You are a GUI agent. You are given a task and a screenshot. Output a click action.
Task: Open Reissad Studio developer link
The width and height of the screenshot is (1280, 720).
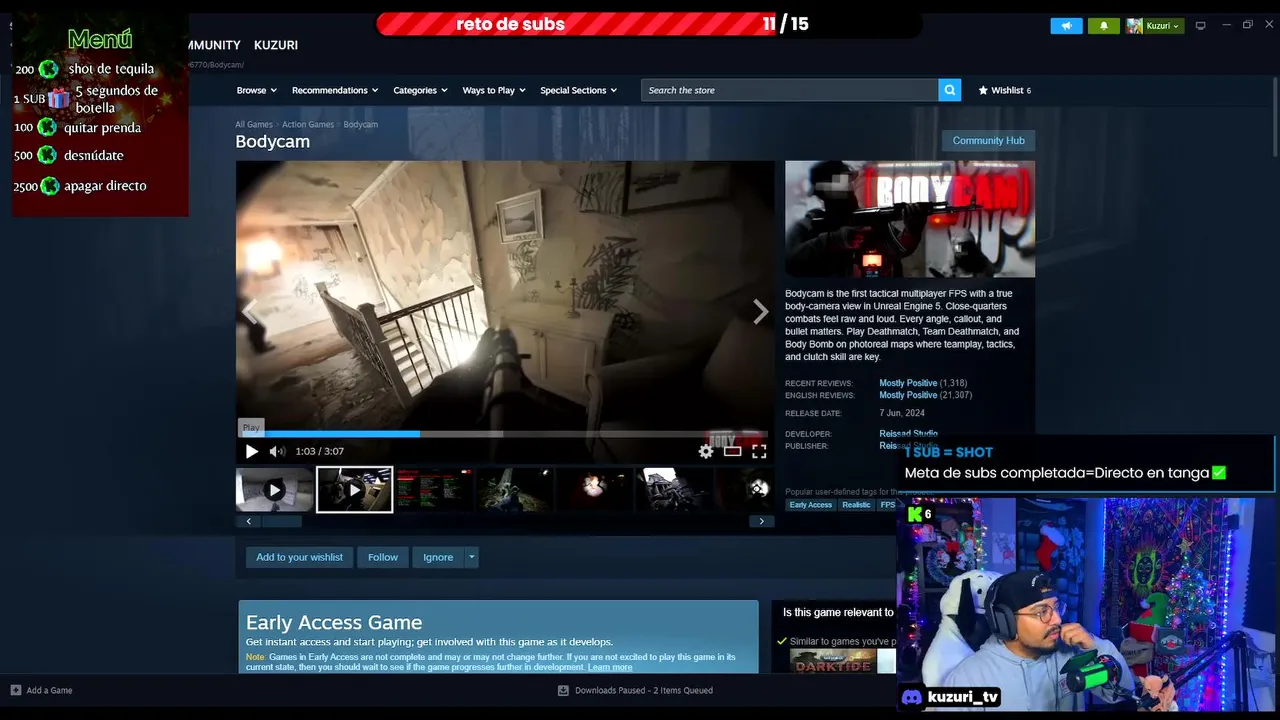908,434
